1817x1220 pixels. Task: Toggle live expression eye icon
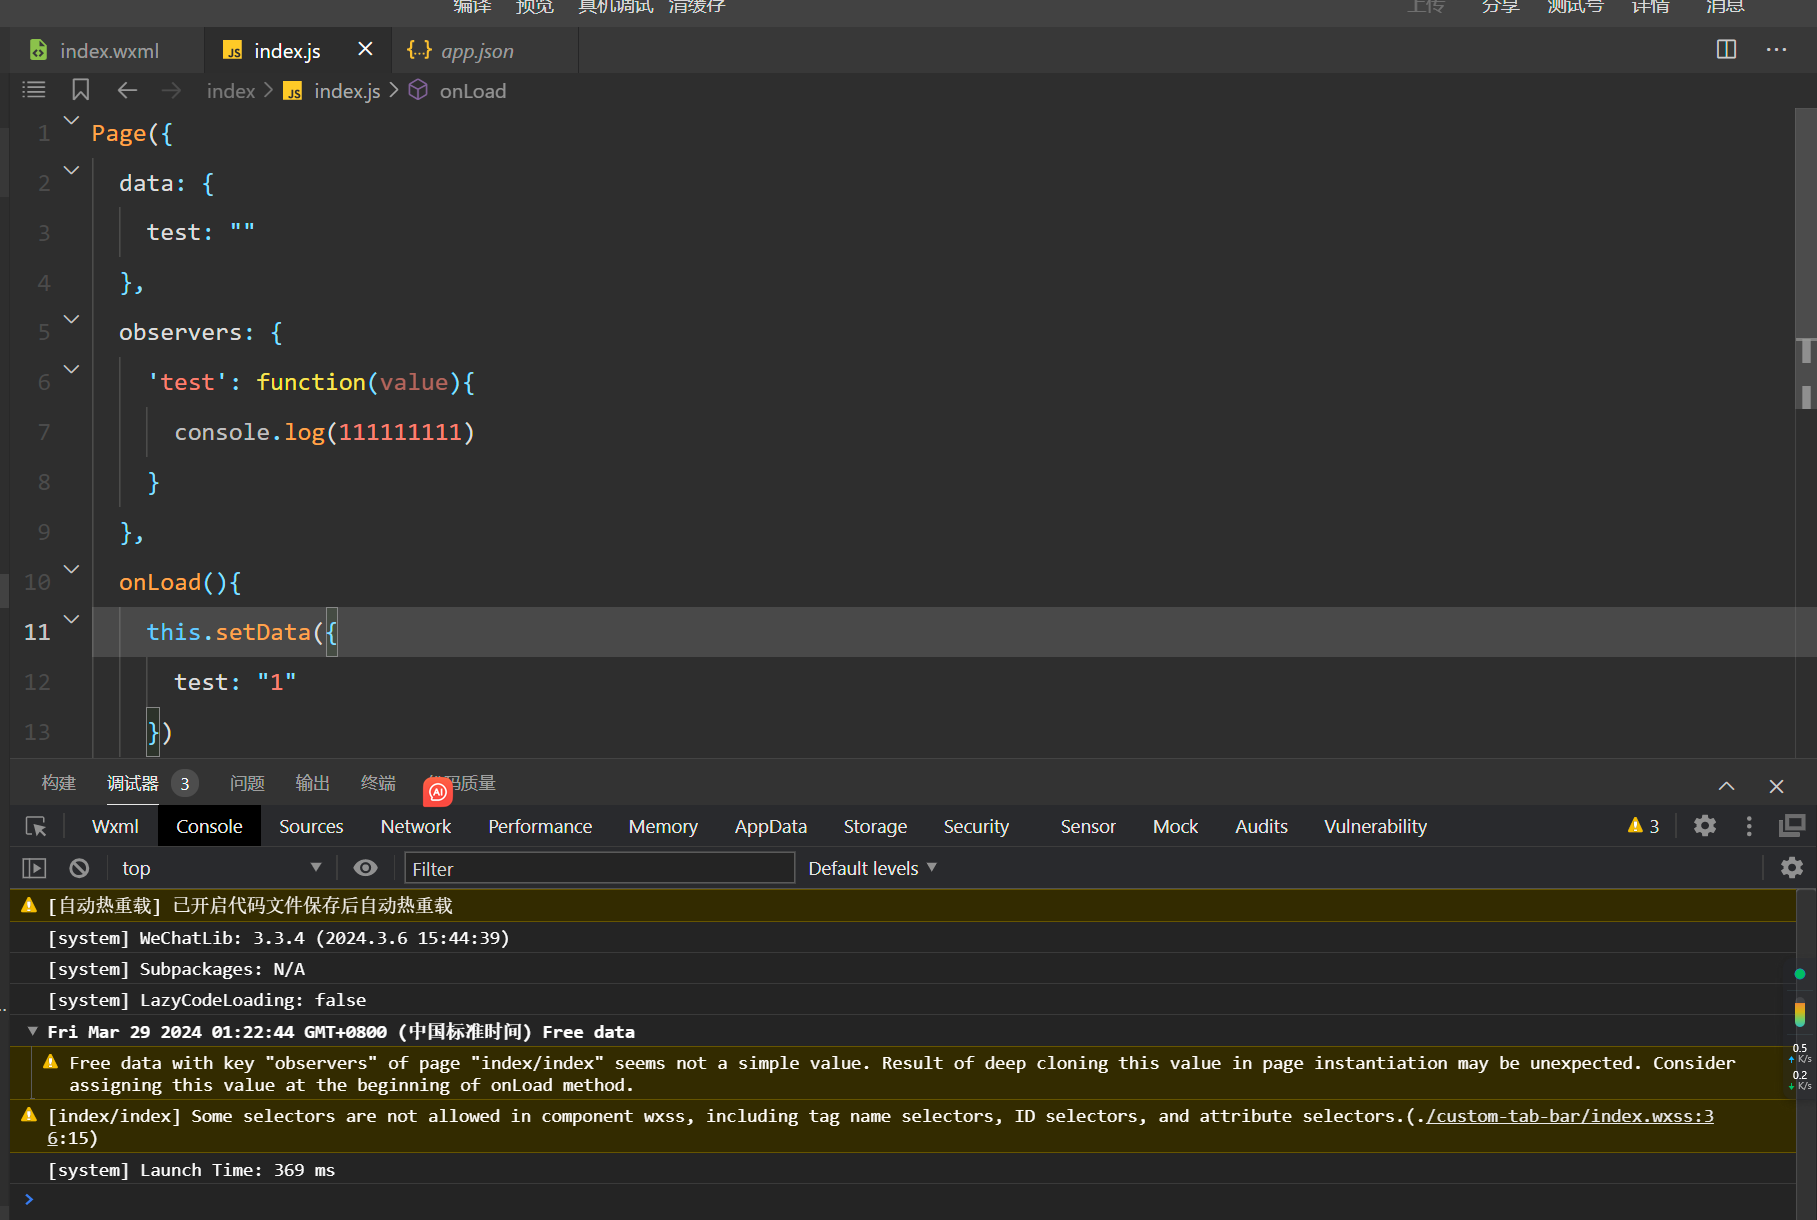click(365, 868)
